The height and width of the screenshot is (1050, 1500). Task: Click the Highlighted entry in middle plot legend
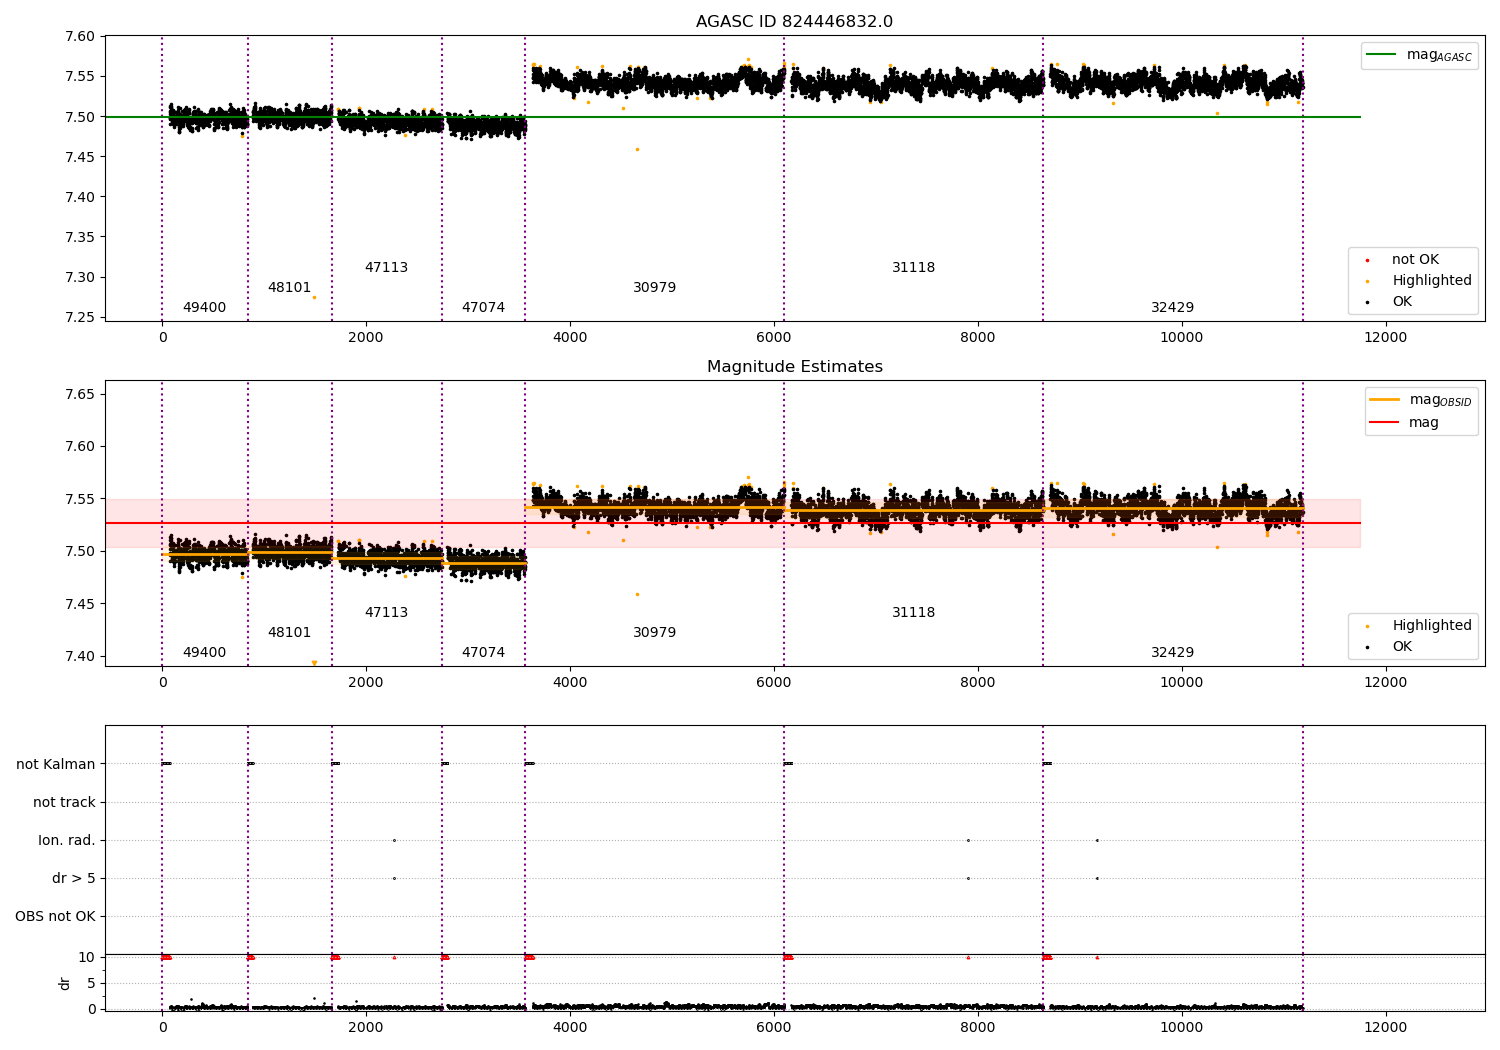click(1418, 625)
